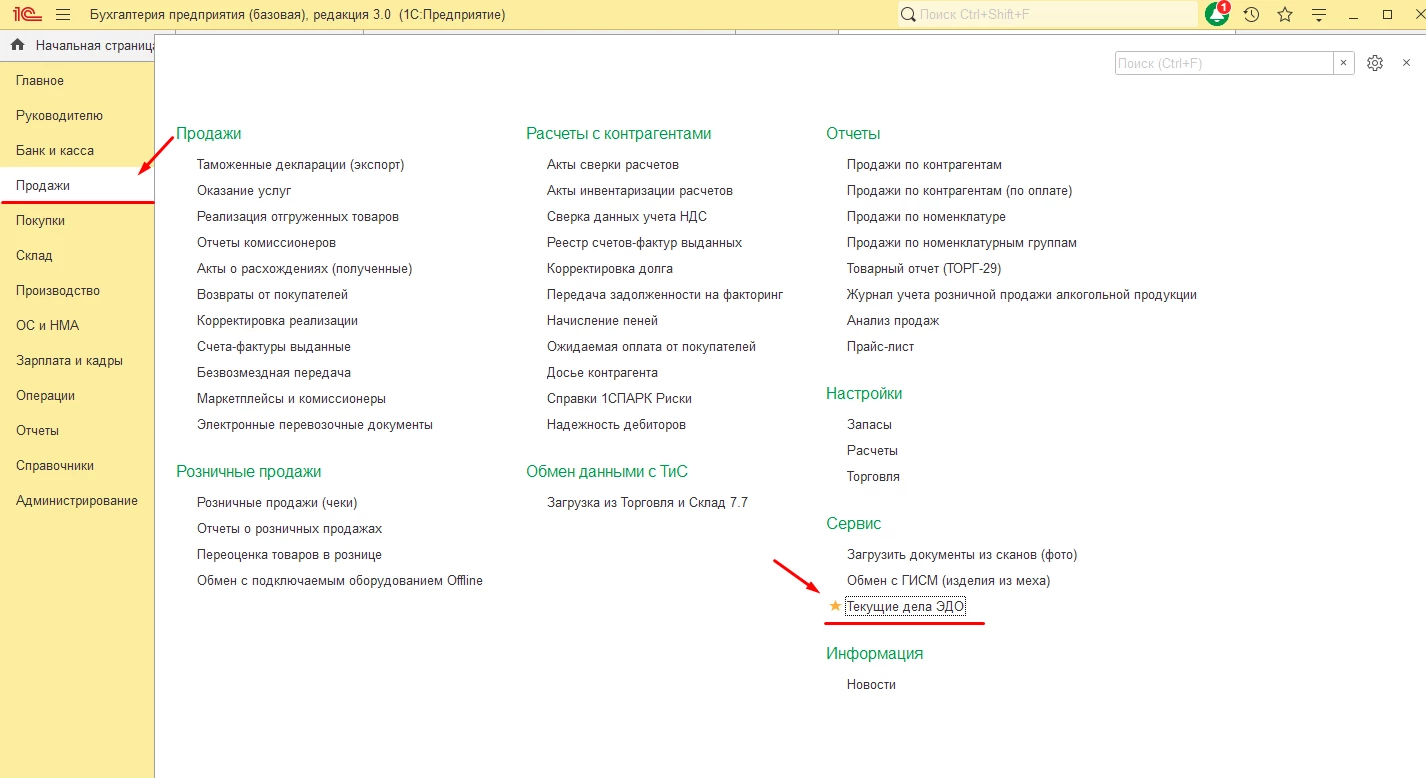Screen dimensions: 1426x778
Task: Clear the section search field with X
Action: [1344, 63]
